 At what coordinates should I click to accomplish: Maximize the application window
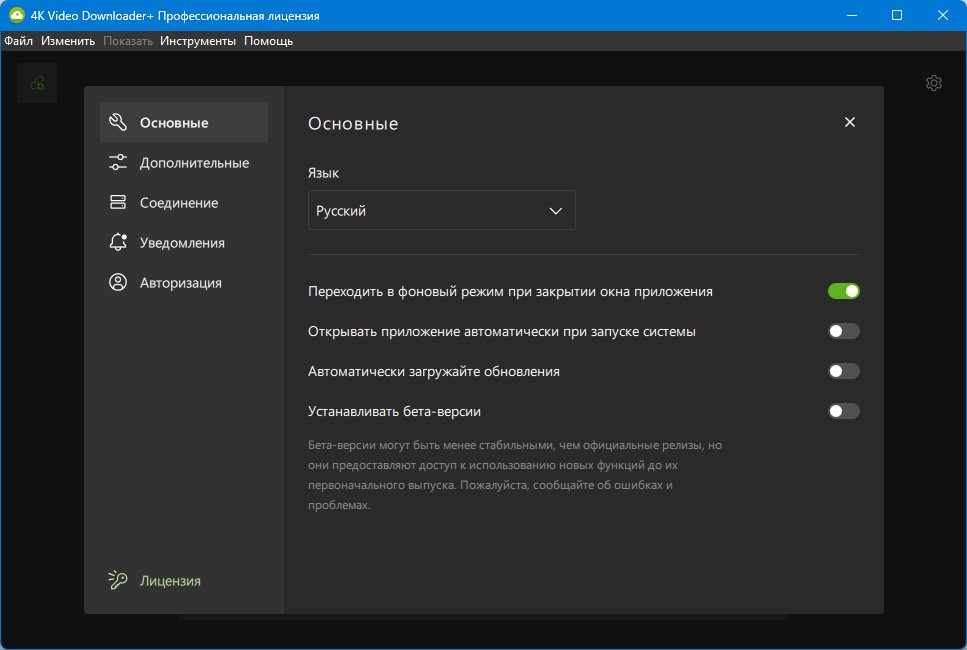point(897,15)
